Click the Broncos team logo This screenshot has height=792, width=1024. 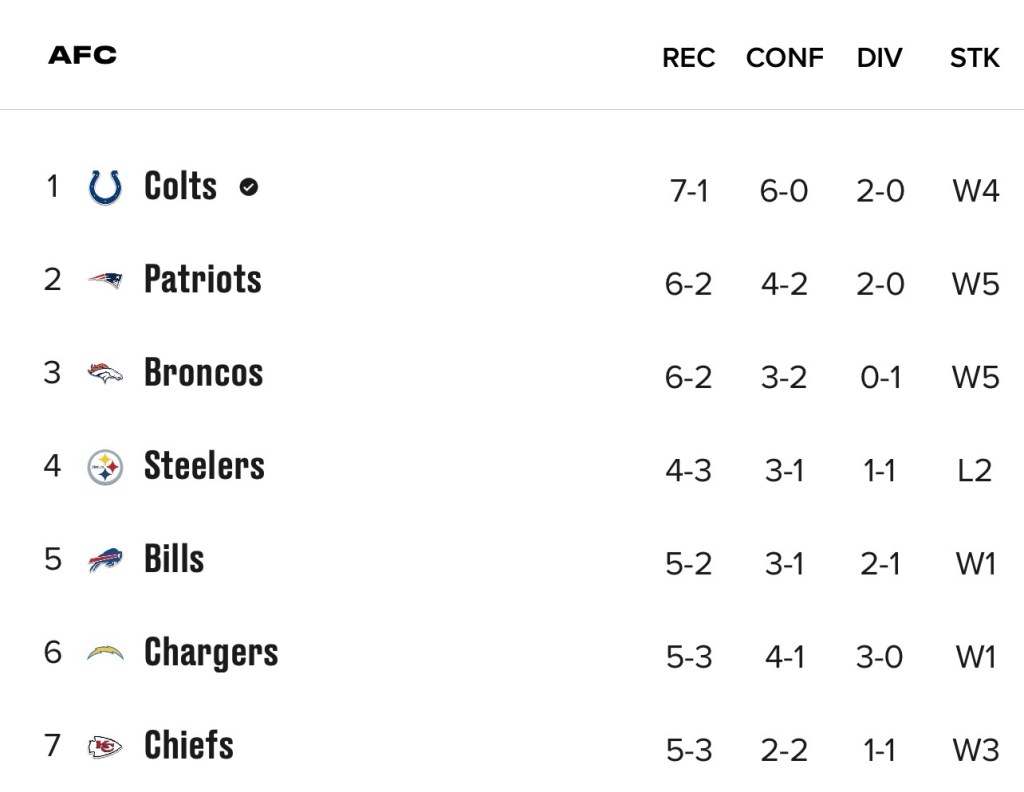tap(105, 373)
